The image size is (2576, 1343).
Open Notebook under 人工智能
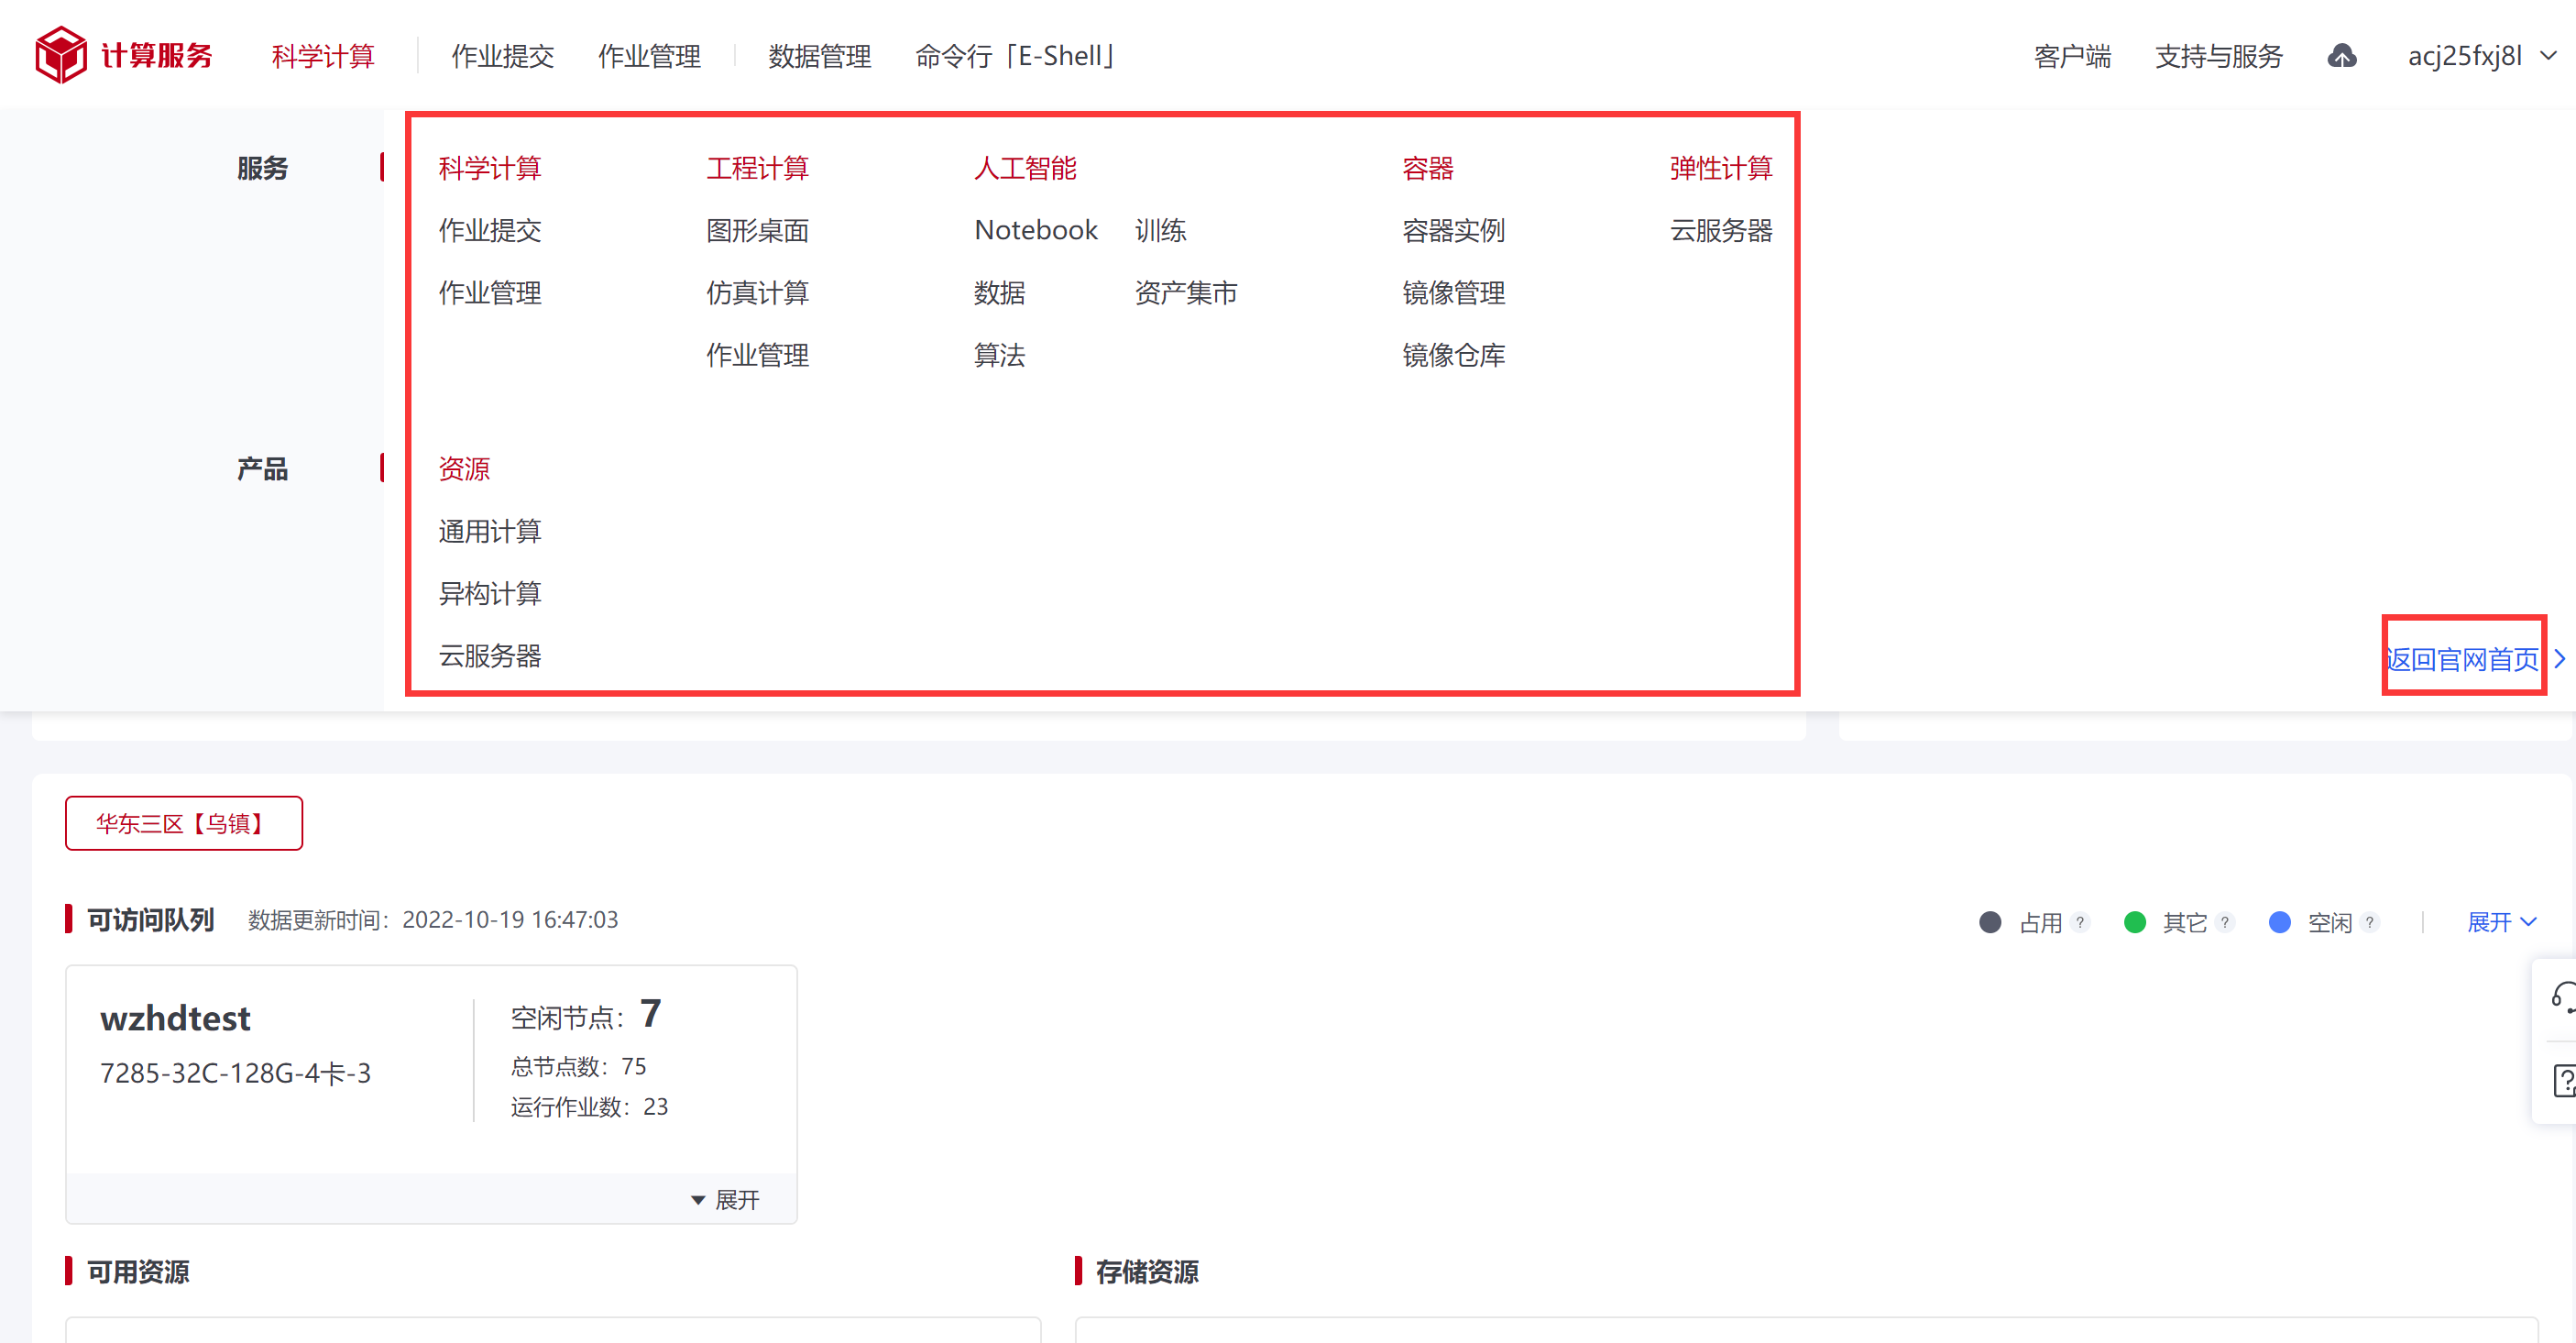[1036, 230]
